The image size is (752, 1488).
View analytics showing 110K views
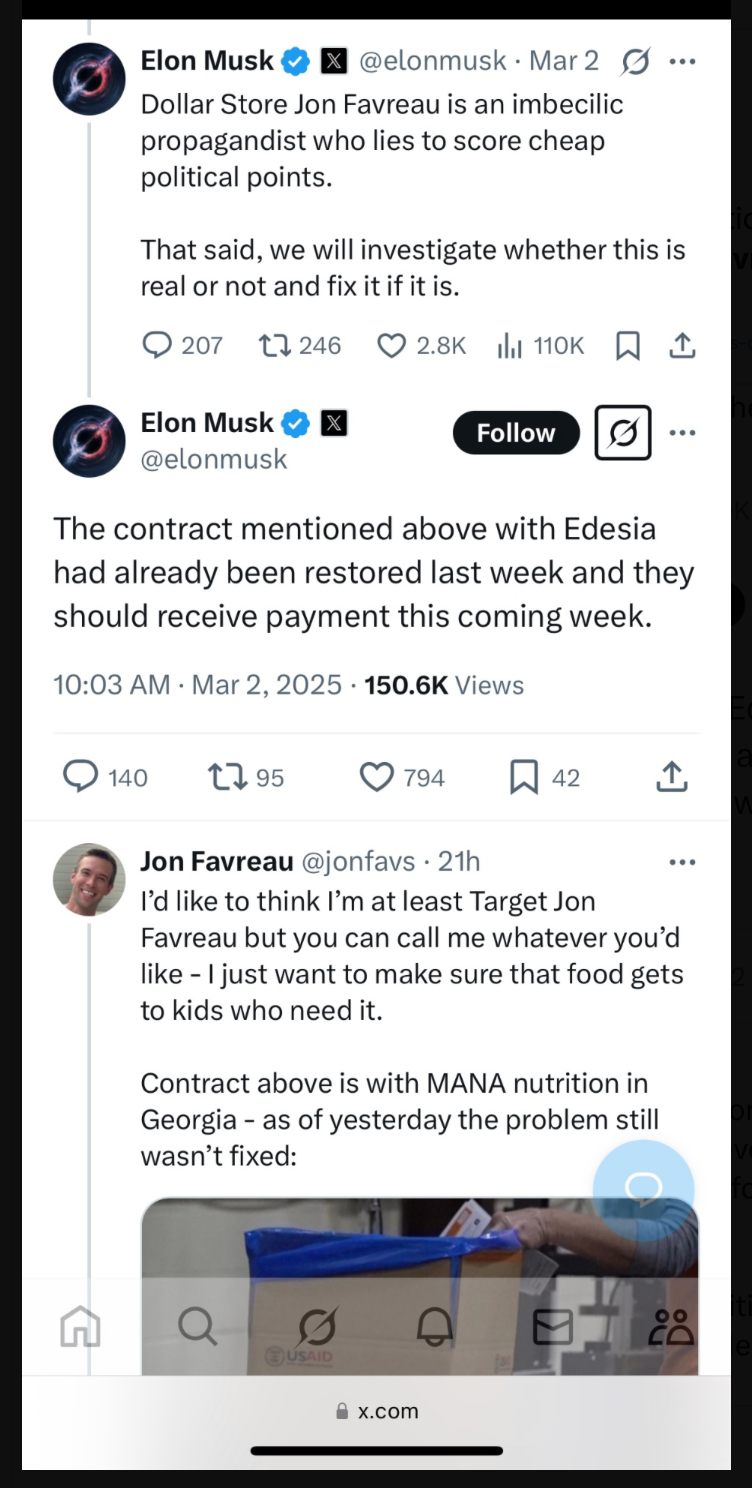tap(540, 346)
